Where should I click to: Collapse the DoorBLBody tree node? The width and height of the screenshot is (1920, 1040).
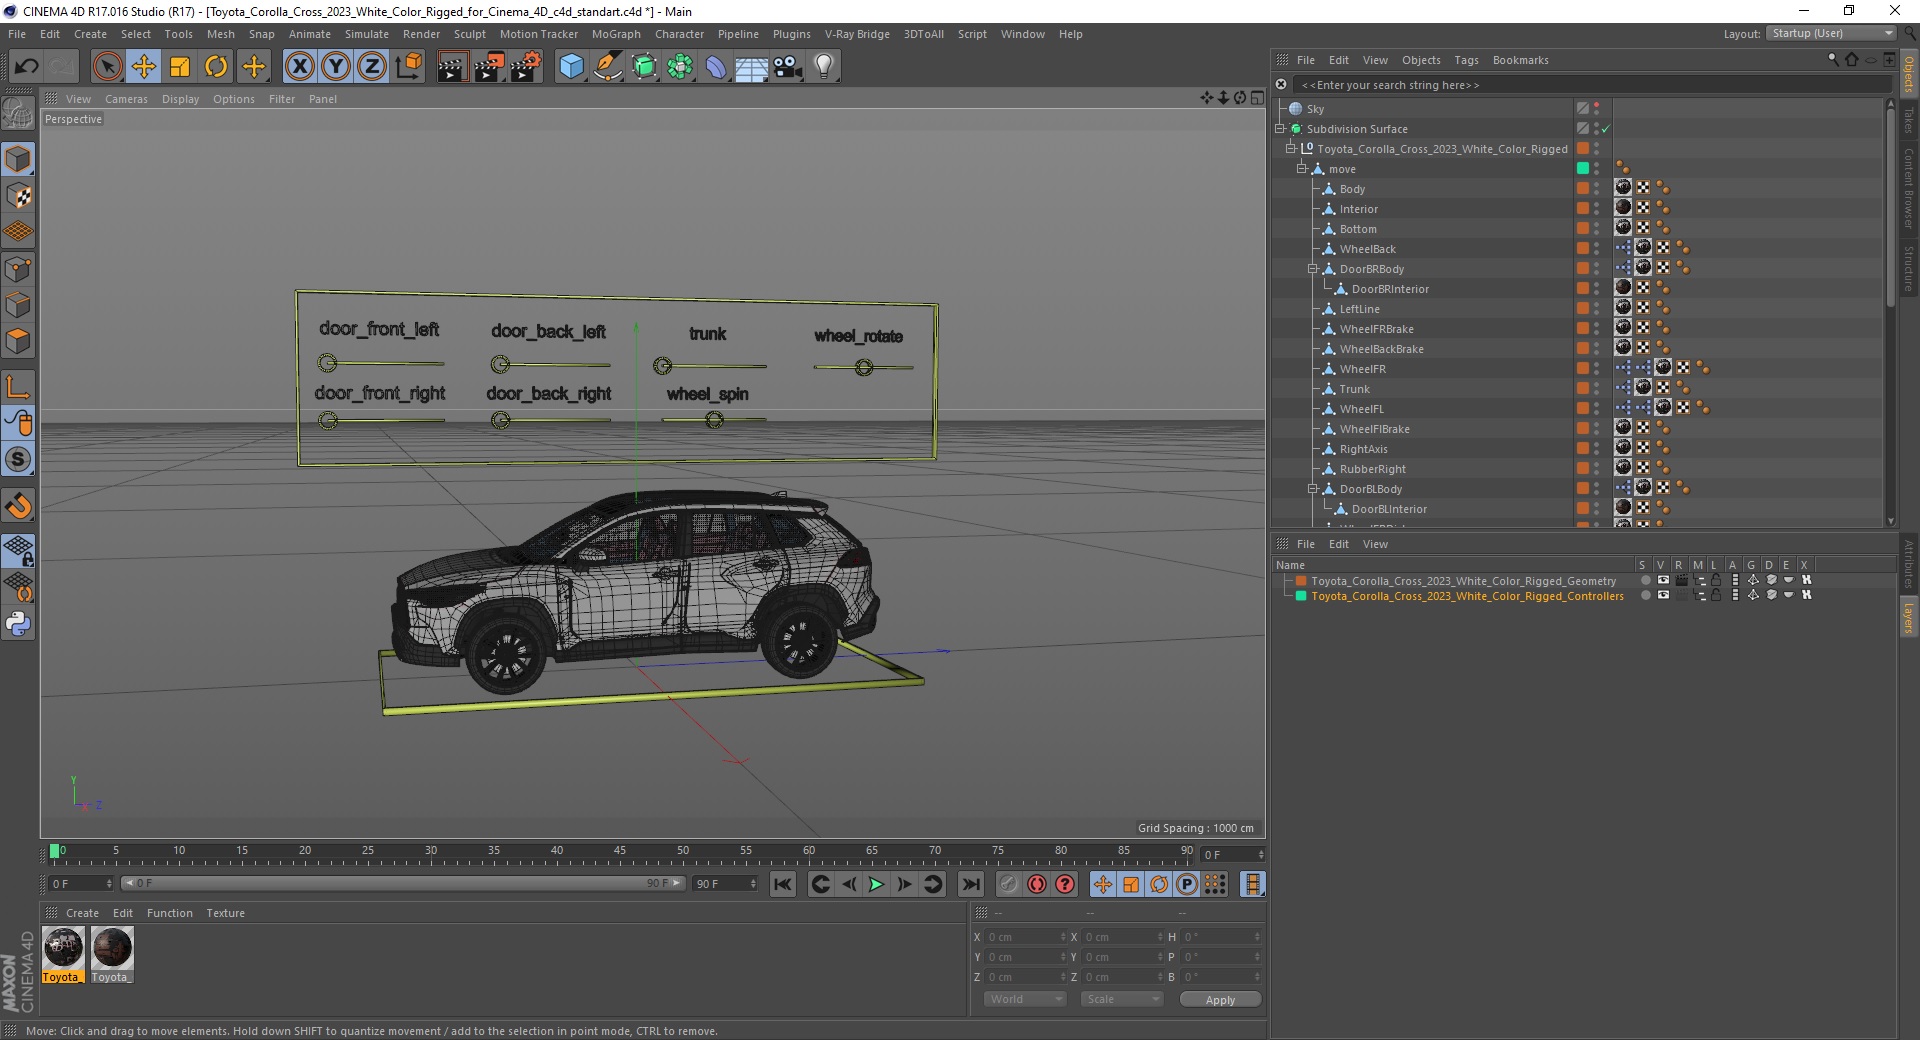pos(1312,489)
